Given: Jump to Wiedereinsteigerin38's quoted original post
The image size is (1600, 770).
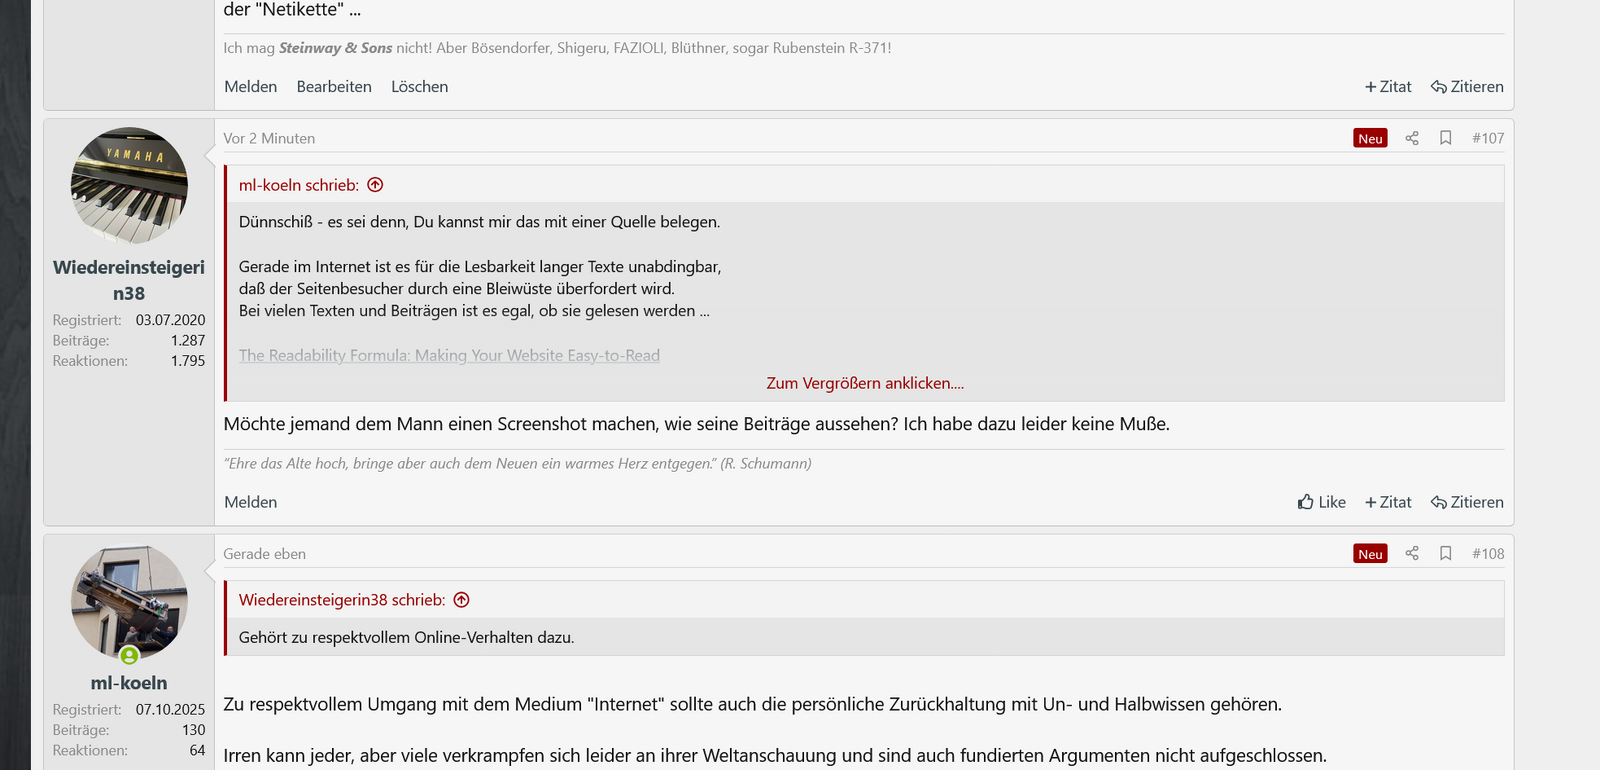Looking at the screenshot, I should point(461,600).
